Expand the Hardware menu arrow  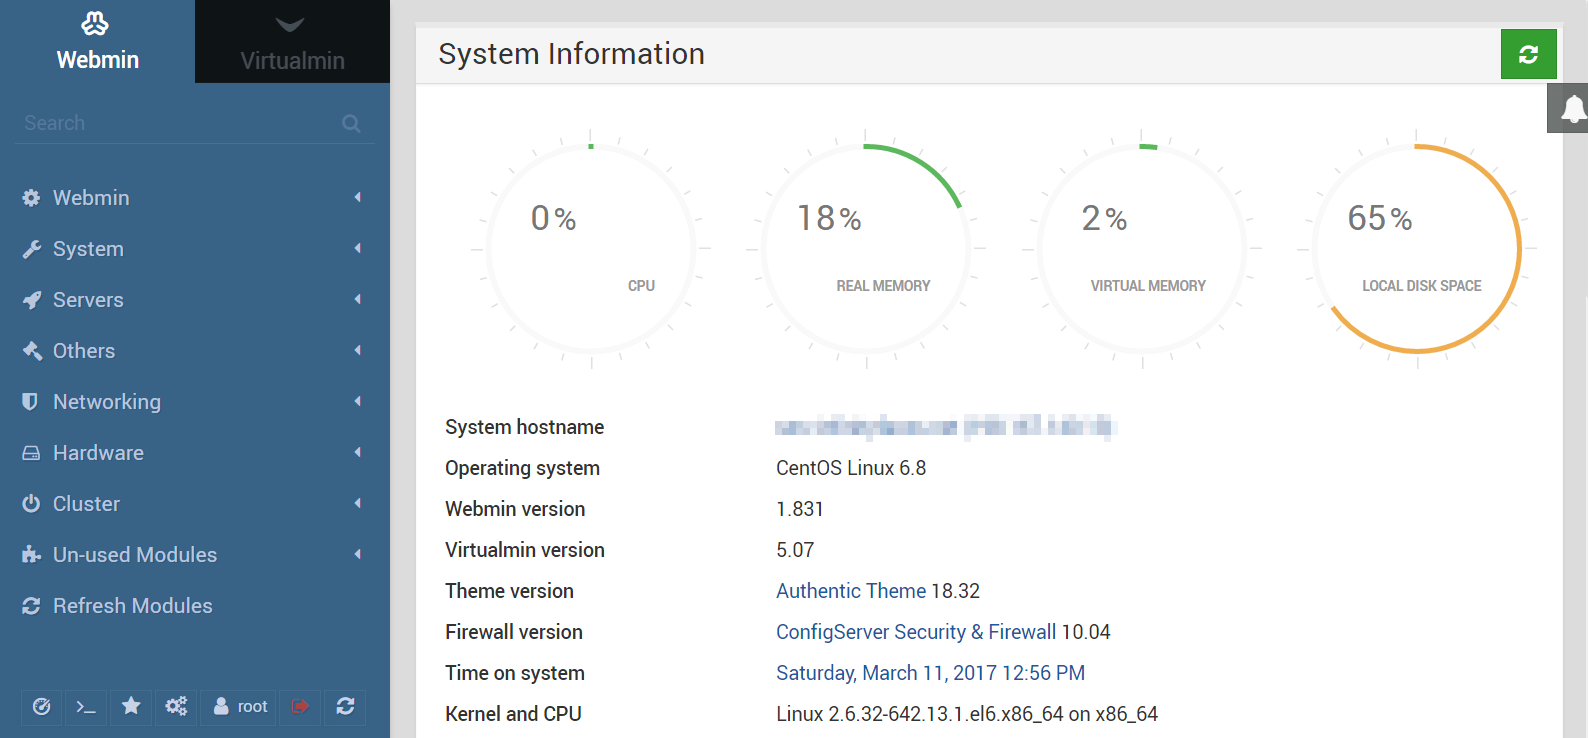pos(357,452)
